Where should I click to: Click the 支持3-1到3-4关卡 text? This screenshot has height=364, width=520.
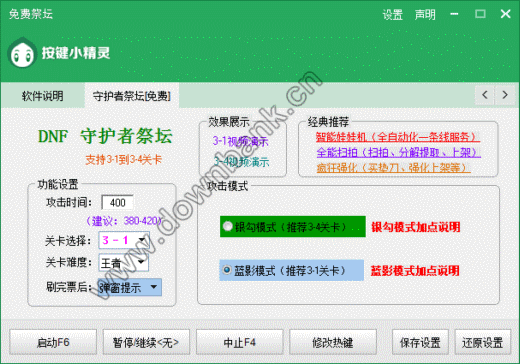click(x=124, y=160)
